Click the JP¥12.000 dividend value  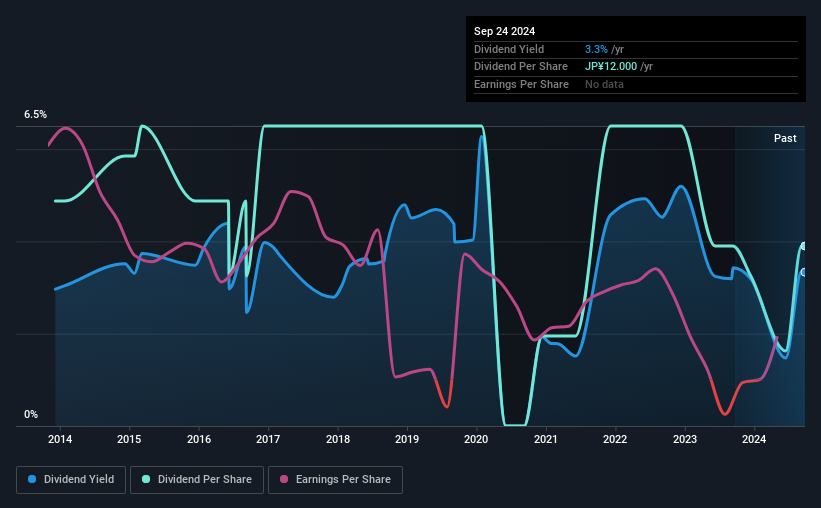coord(611,67)
